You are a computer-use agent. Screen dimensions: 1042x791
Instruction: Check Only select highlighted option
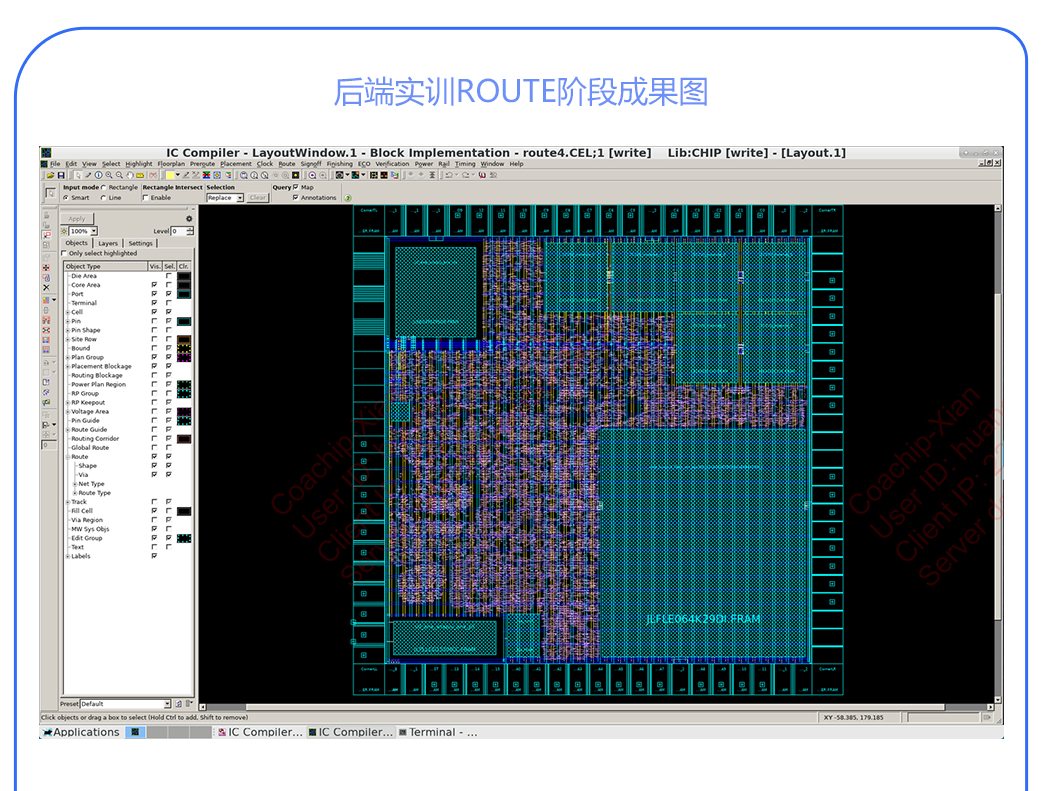point(64,253)
